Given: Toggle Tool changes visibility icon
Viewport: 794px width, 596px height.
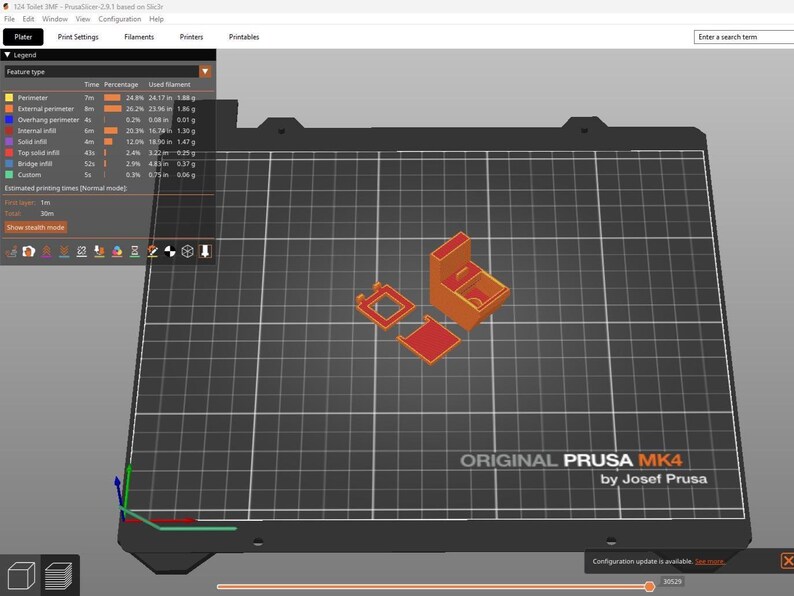Looking at the screenshot, I should (x=99, y=251).
